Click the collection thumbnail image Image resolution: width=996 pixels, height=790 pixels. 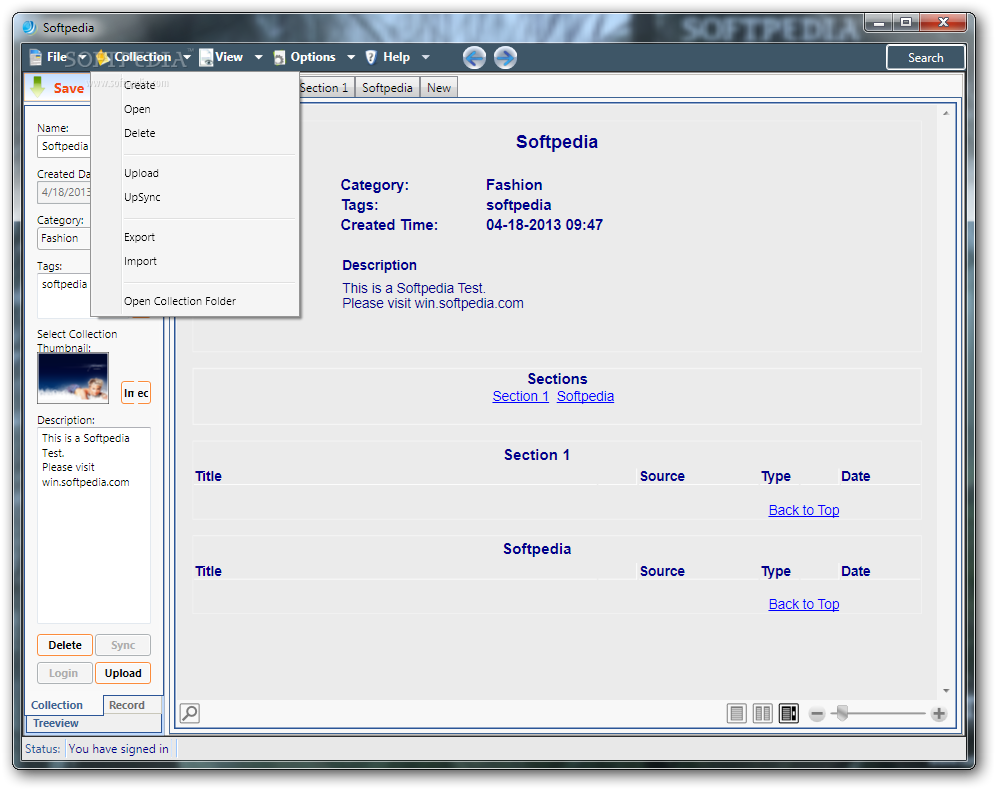73,378
